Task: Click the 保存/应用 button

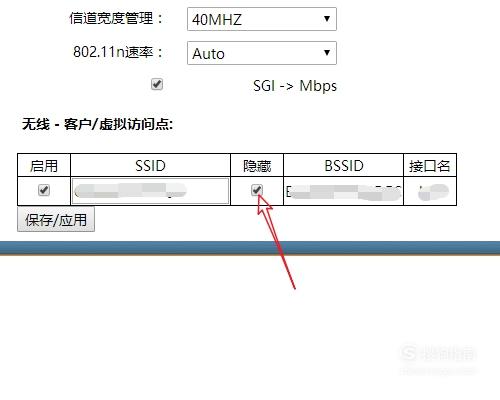Action: [x=56, y=219]
